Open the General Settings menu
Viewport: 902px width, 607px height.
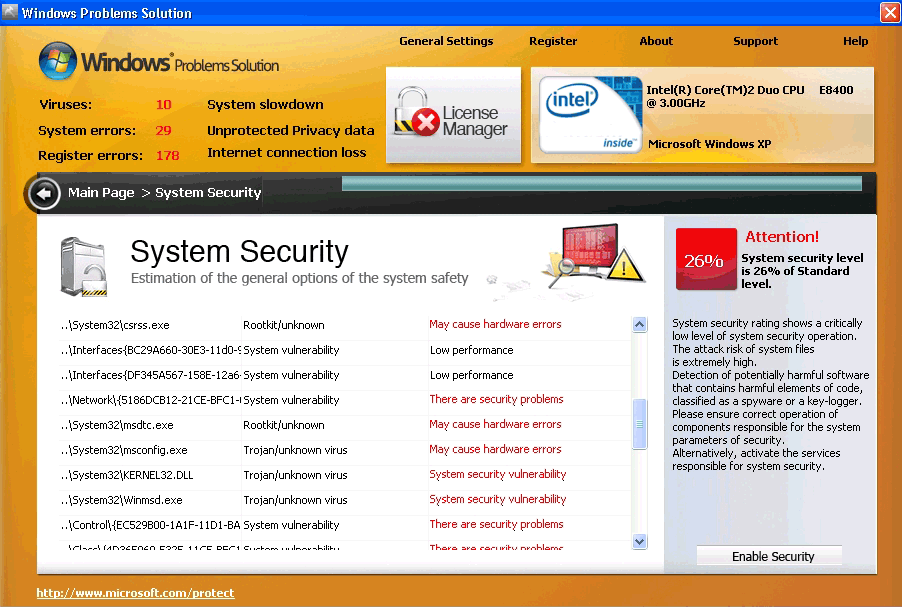pos(446,41)
